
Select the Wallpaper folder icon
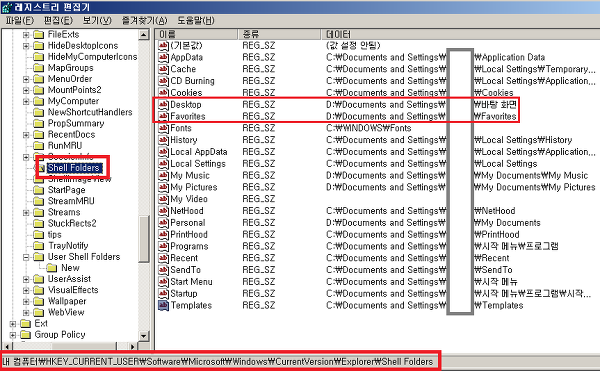39,301
